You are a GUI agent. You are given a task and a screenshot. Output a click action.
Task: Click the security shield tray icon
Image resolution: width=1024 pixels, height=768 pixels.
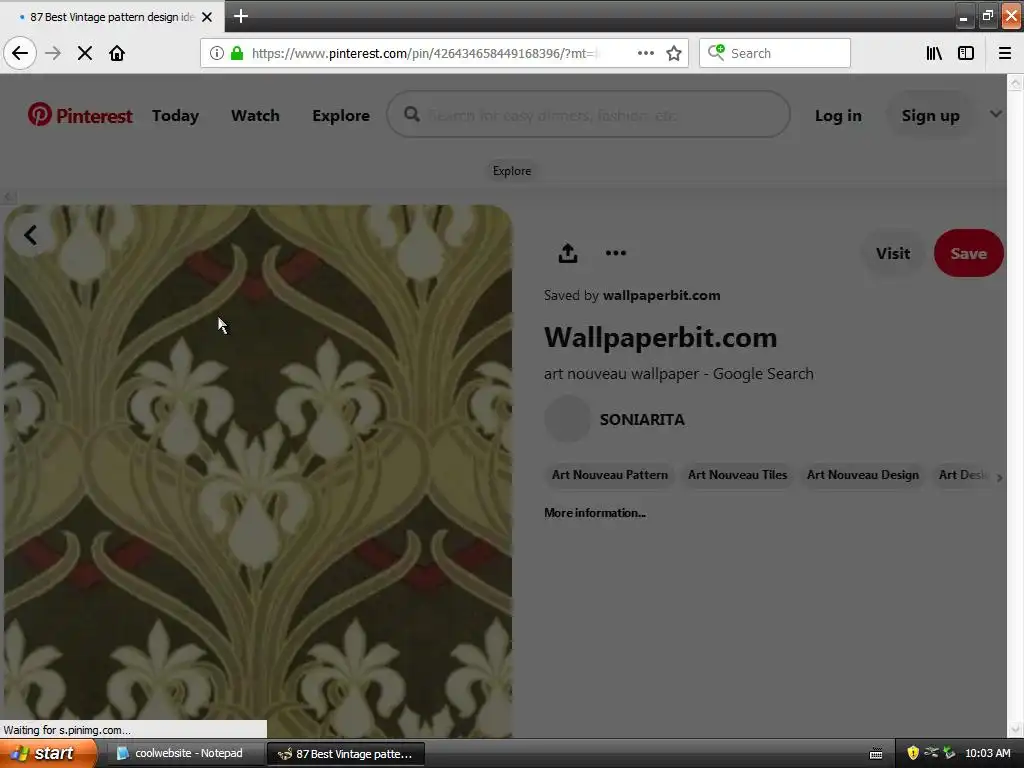912,753
